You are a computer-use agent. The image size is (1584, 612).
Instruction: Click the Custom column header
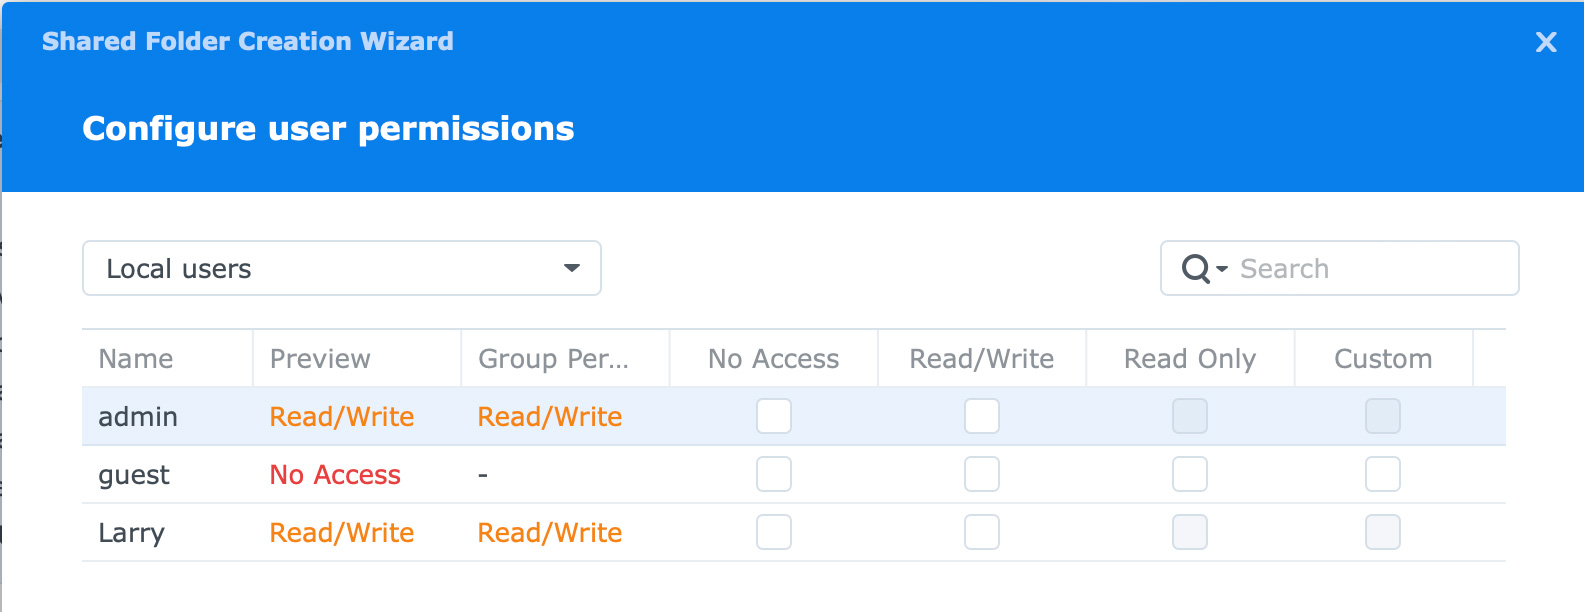(1383, 359)
